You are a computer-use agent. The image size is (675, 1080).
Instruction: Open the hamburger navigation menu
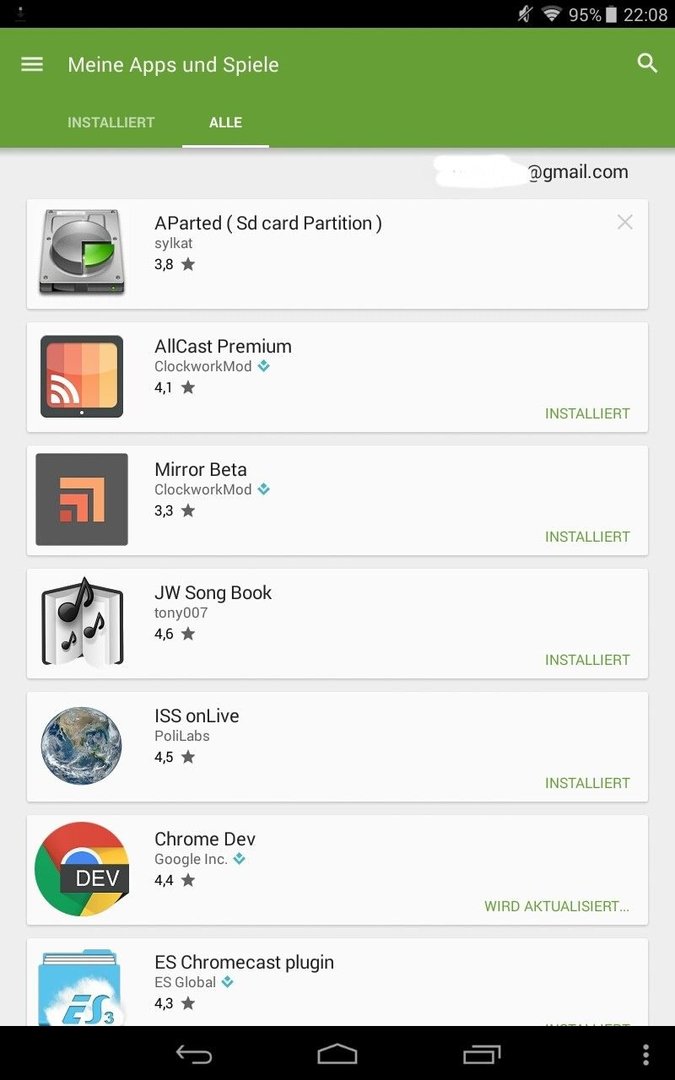[32, 64]
